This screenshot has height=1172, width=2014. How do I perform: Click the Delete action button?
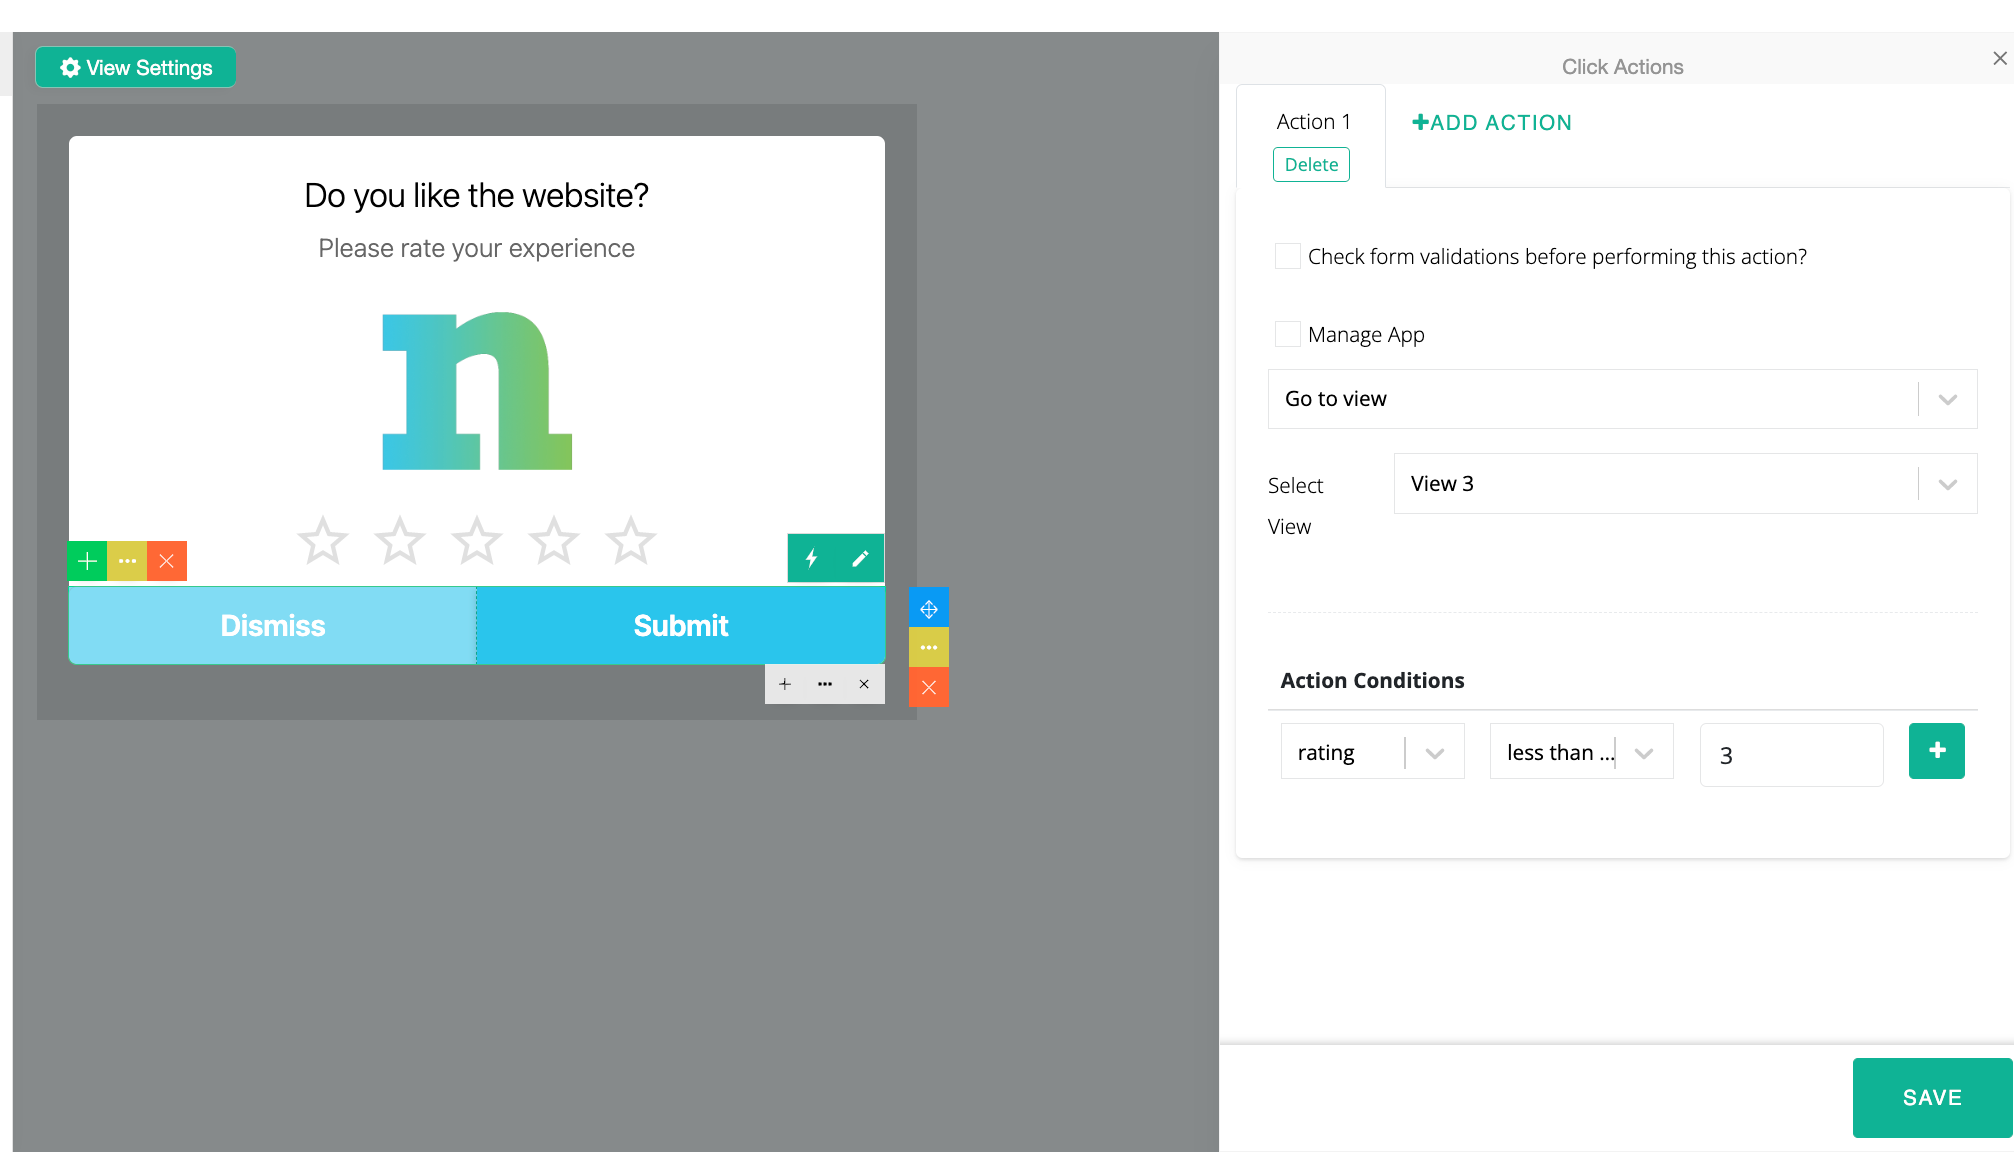click(x=1311, y=165)
